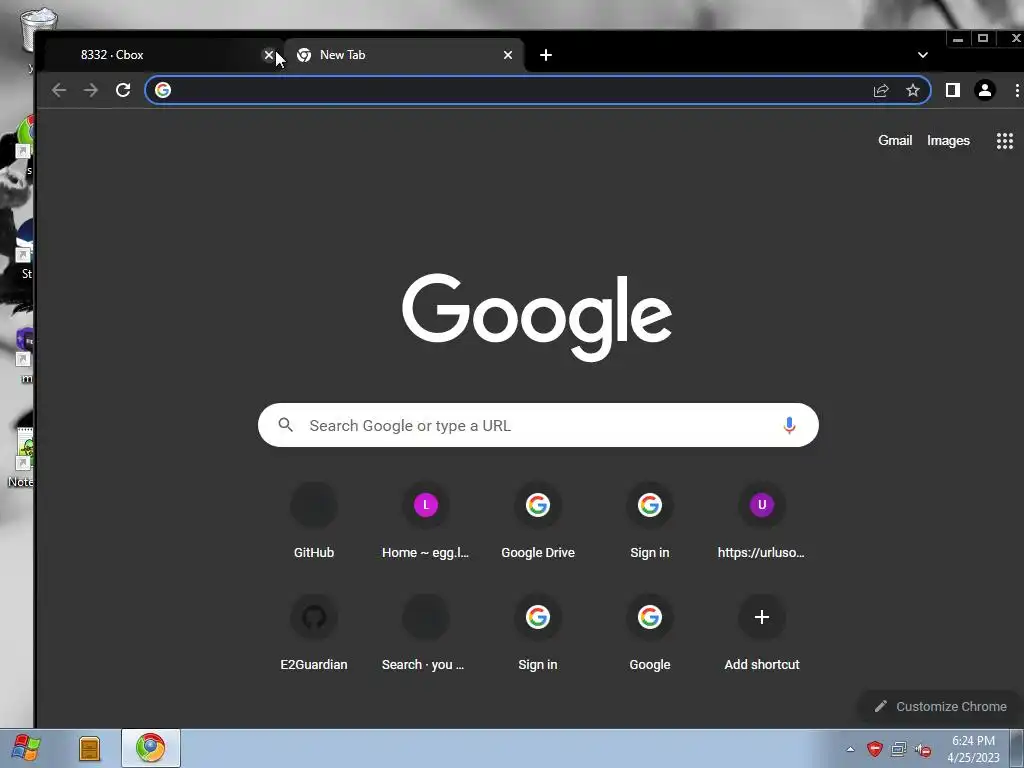Image resolution: width=1024 pixels, height=768 pixels.
Task: Open the Sign in shortcut beside Google Drive
Action: click(650, 522)
